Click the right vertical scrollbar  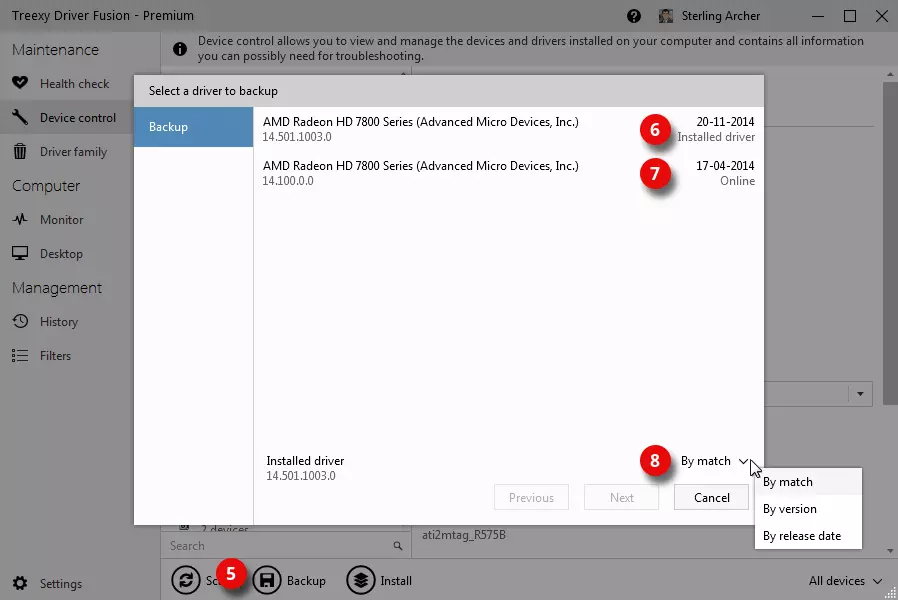click(x=890, y=243)
